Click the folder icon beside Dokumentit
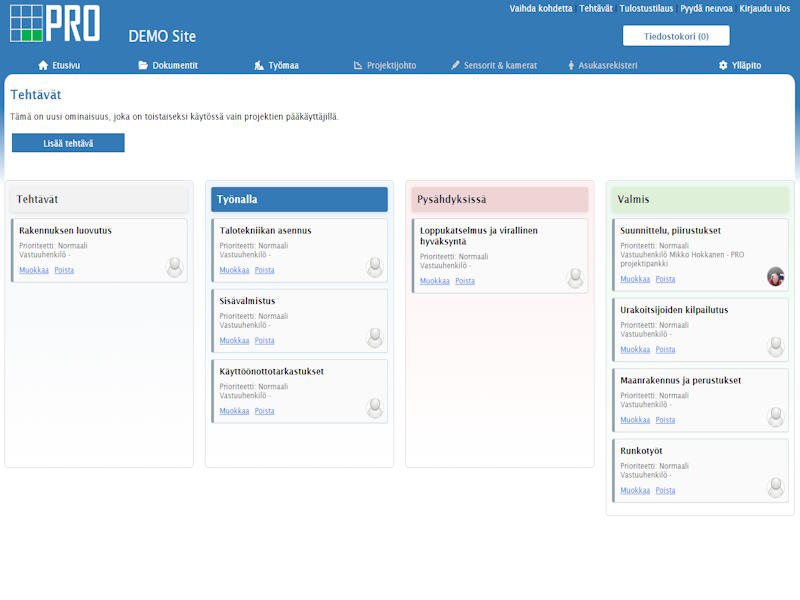 (x=143, y=65)
